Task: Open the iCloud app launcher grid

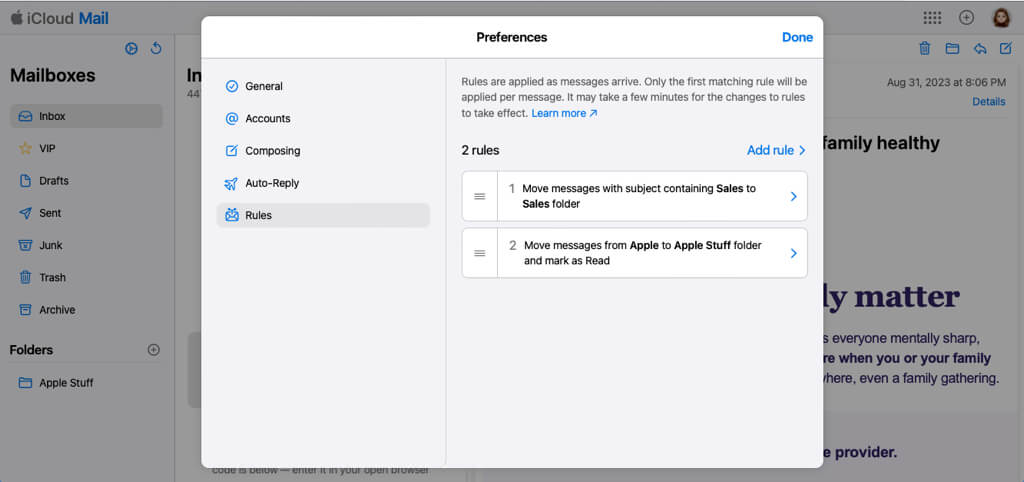Action: (932, 18)
